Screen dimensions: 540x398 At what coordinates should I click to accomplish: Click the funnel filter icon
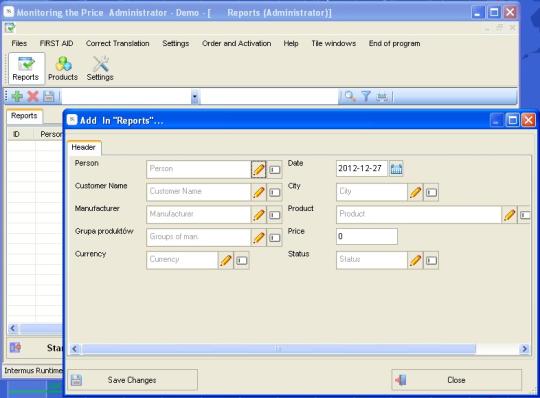pyautogui.click(x=366, y=97)
